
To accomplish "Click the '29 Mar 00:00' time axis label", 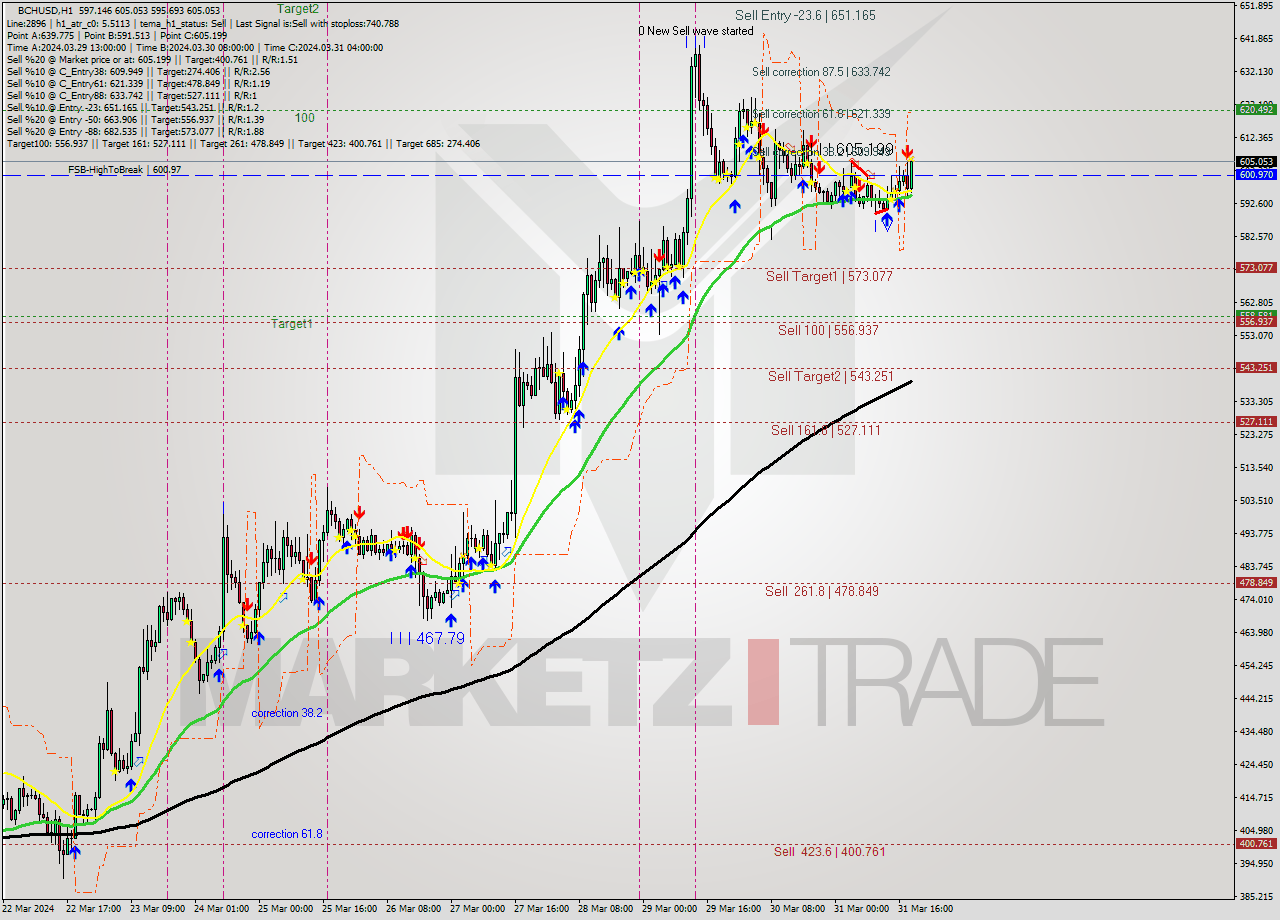I will (x=669, y=909).
